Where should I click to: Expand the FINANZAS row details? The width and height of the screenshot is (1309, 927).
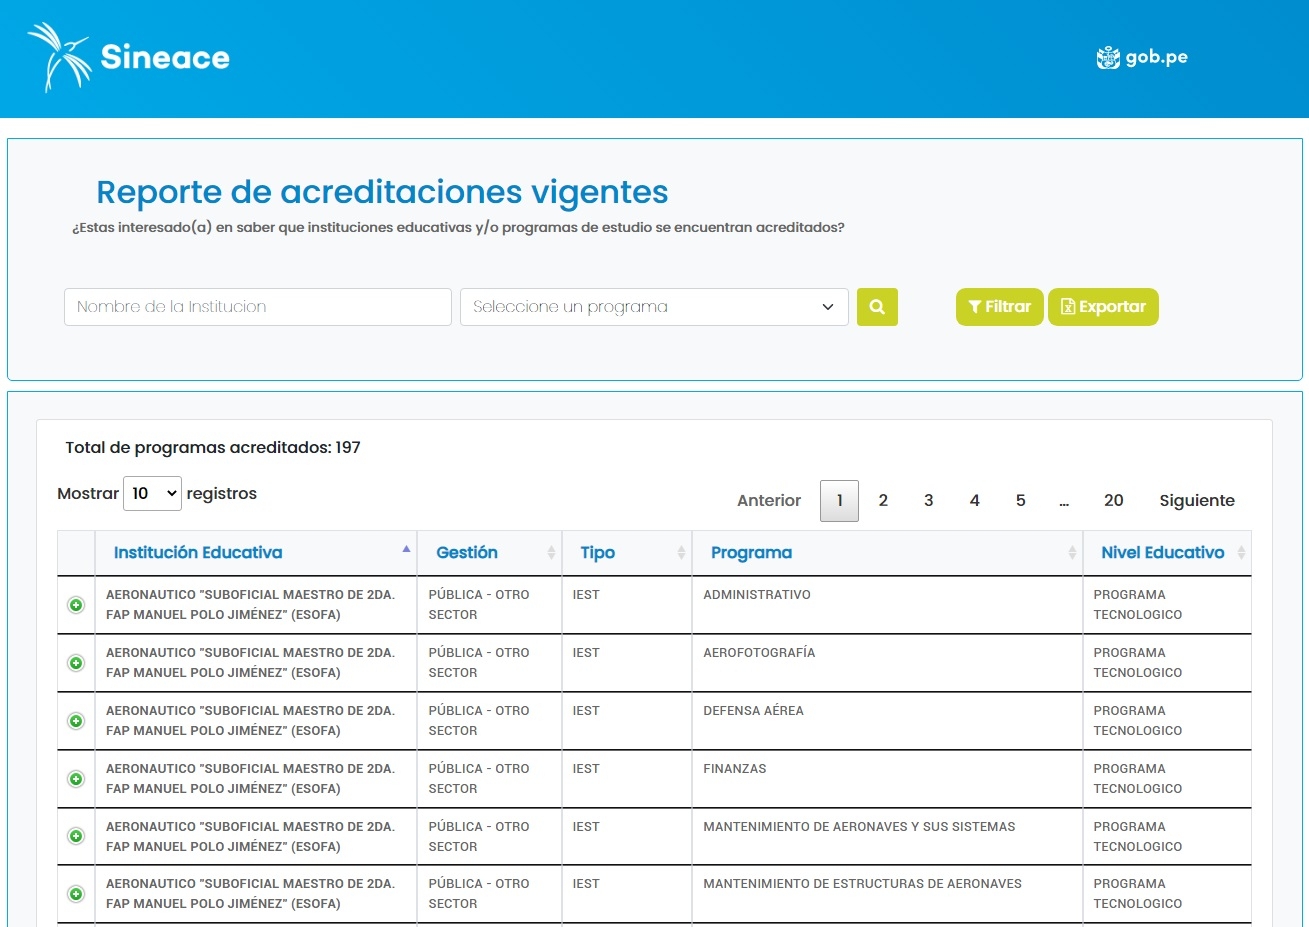76,779
